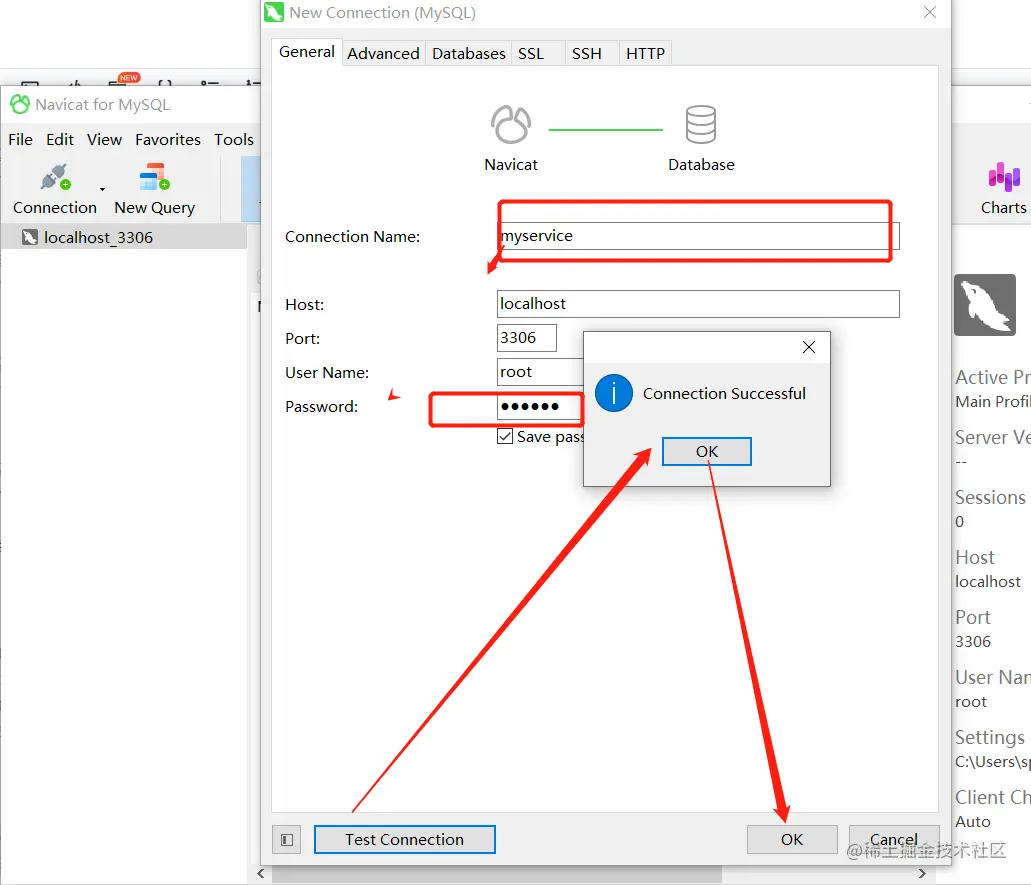Click the Host input field

(x=698, y=304)
